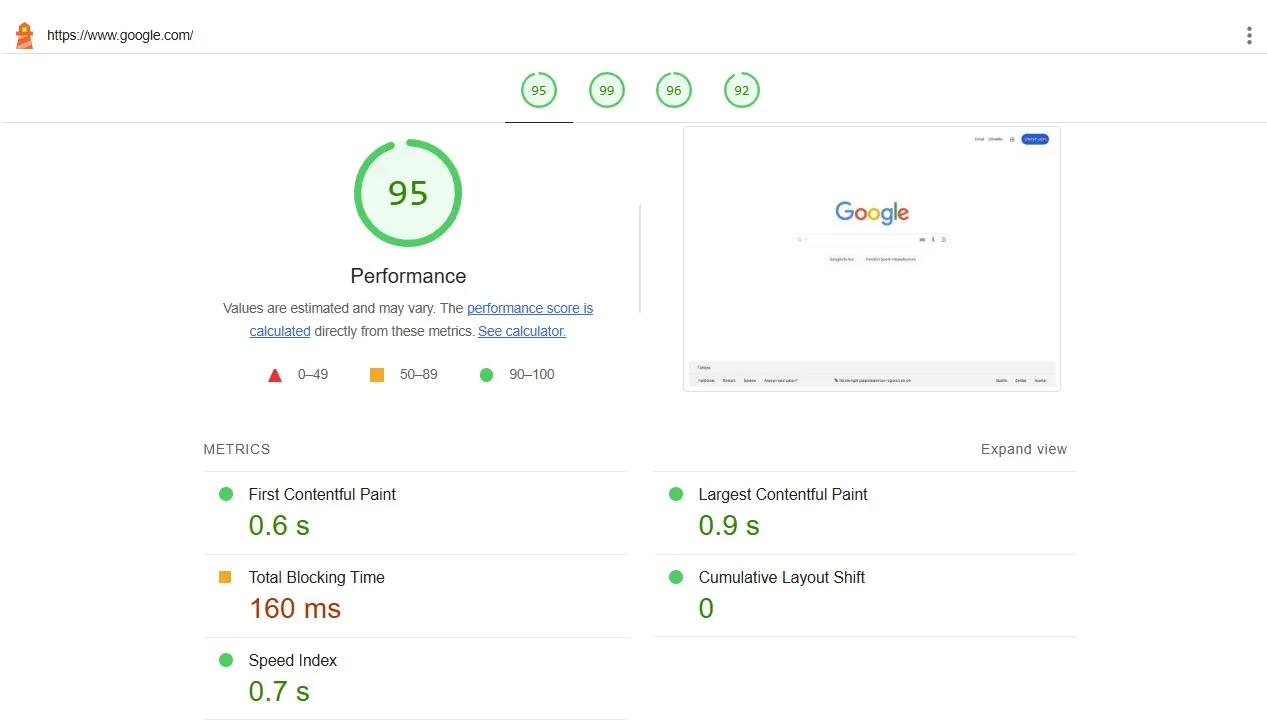Click the green dot beside Largest Contentful Paint
Viewport: 1267px width, 726px height.
[676, 494]
